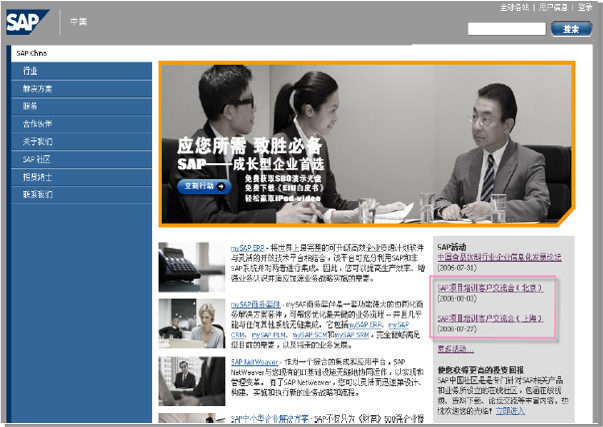This screenshot has width=603, height=427.
Task: Select SAP 社区 in the left menu
Action: tap(36, 159)
